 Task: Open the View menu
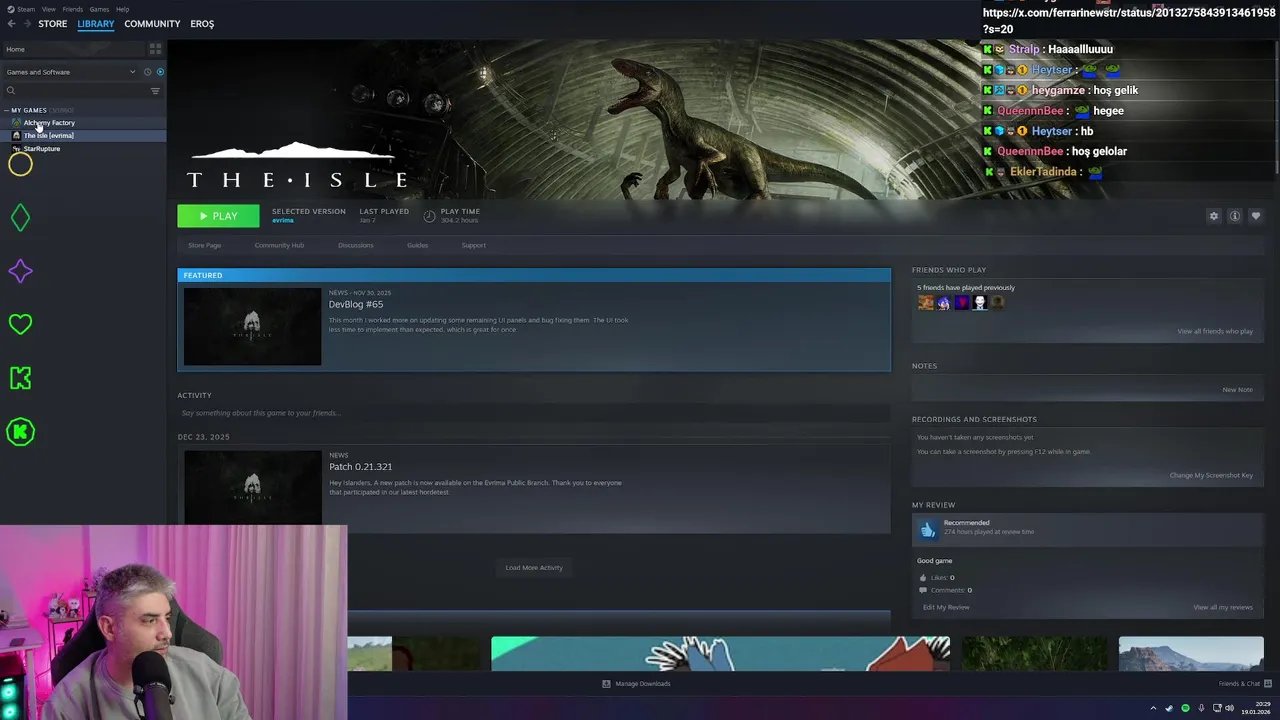48,9
